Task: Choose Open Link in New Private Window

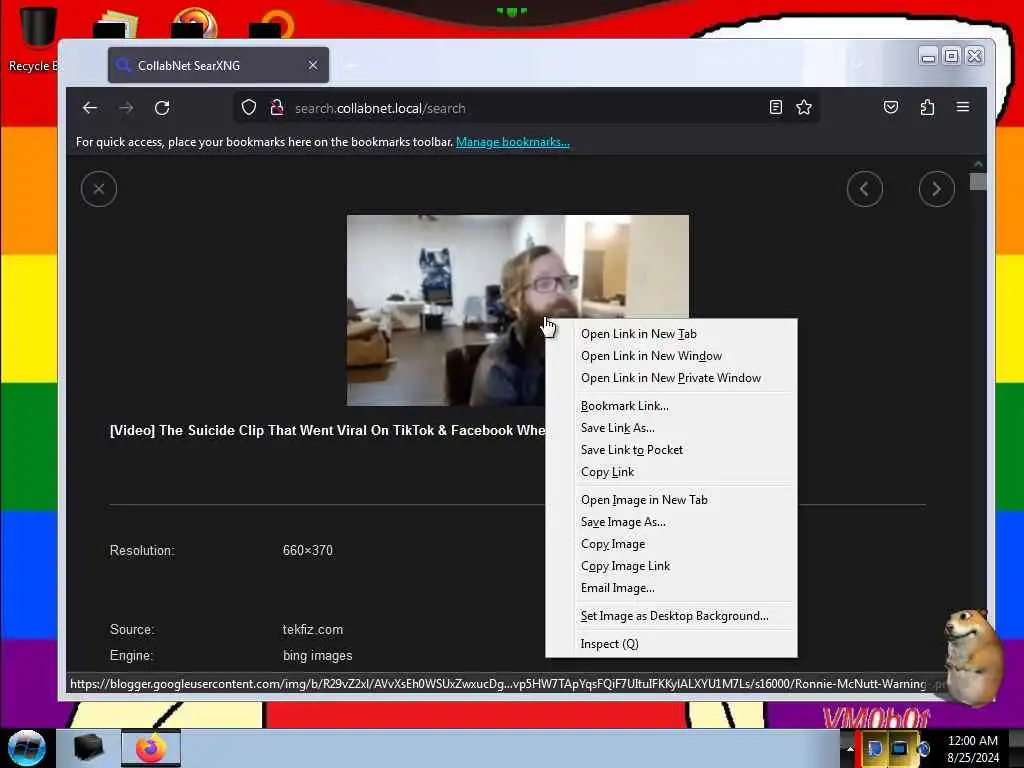Action: tap(671, 378)
